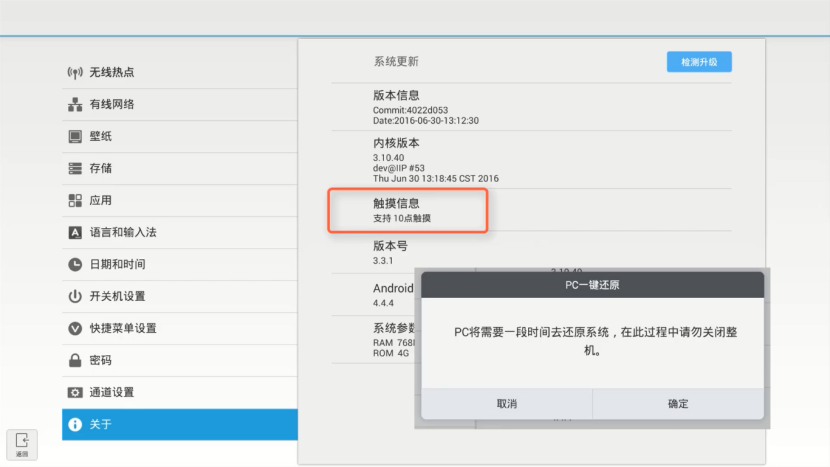This screenshot has height=467, width=830.
Task: Click the dev@IIP #53 line
Action: (x=399, y=168)
